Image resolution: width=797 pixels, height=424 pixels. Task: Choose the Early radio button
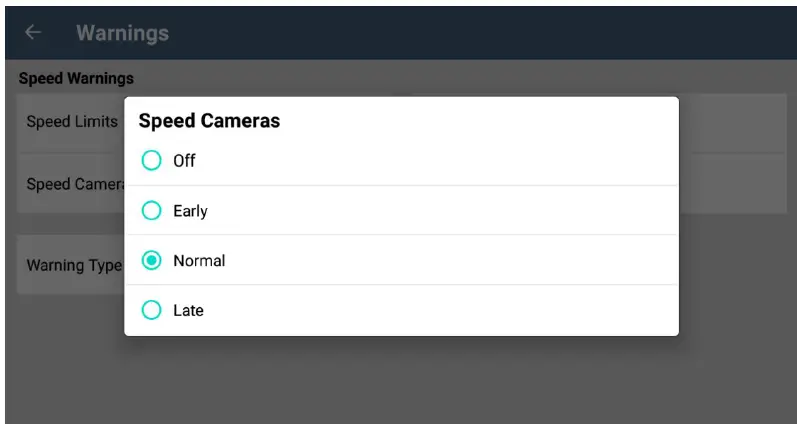coord(151,211)
